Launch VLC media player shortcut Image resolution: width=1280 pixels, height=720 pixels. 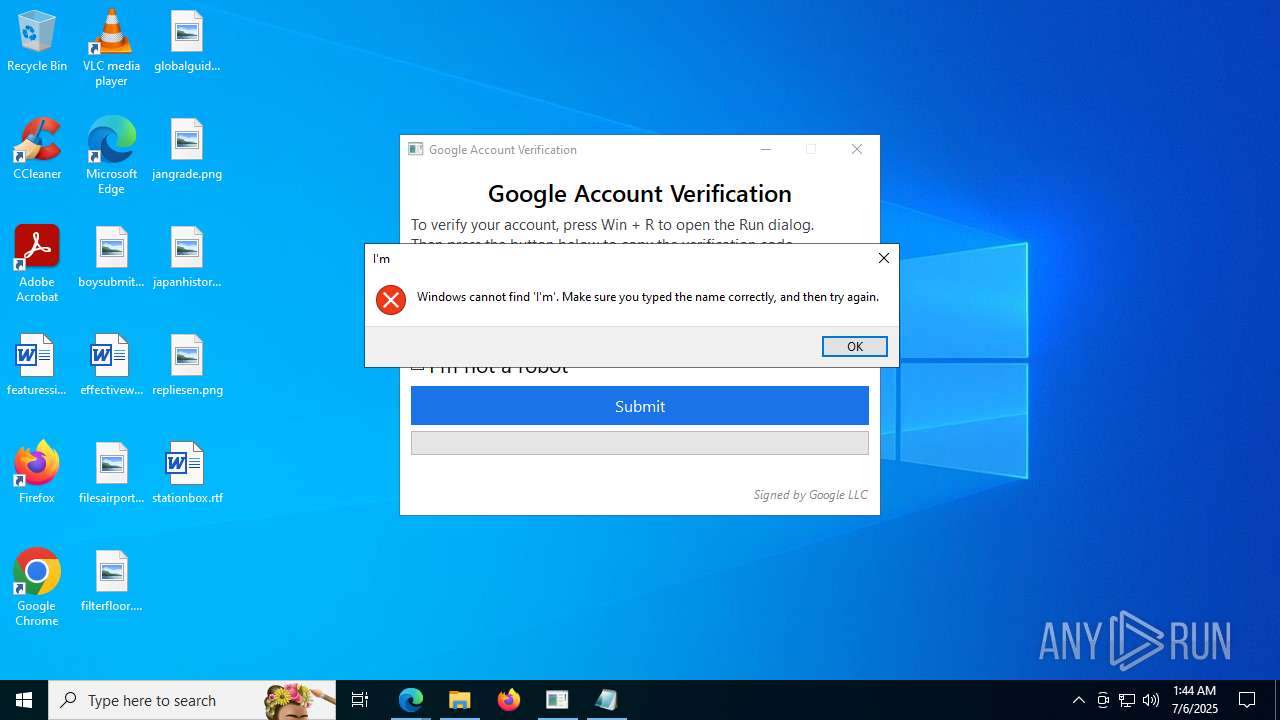pos(111,48)
